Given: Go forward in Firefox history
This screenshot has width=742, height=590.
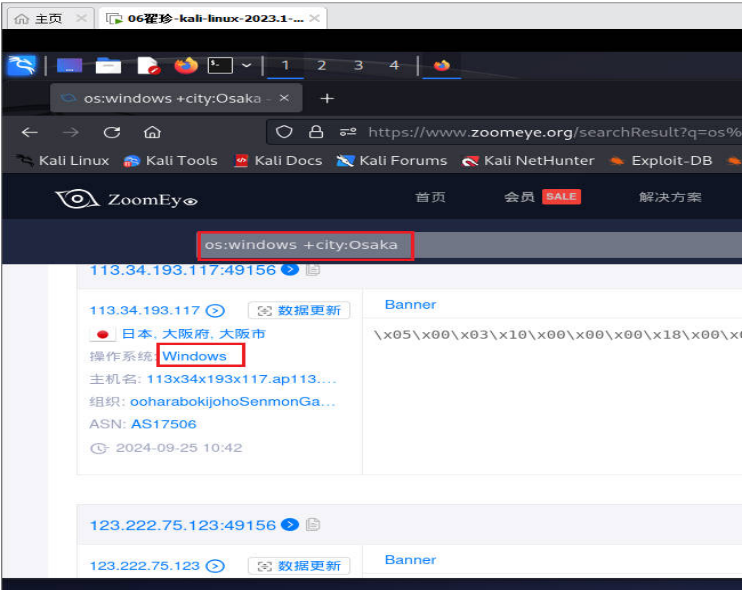Looking at the screenshot, I should (71, 132).
